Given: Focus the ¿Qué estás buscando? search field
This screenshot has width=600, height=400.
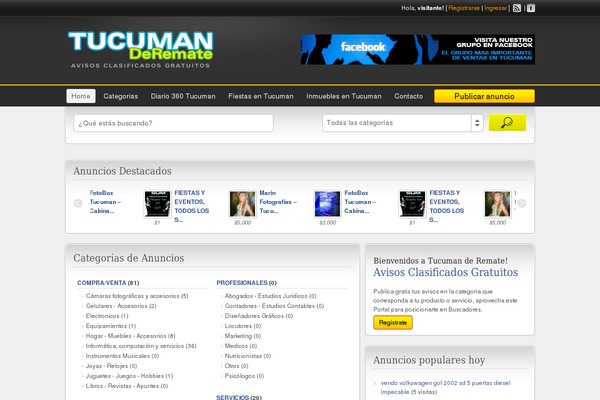Looking at the screenshot, I should [x=173, y=123].
